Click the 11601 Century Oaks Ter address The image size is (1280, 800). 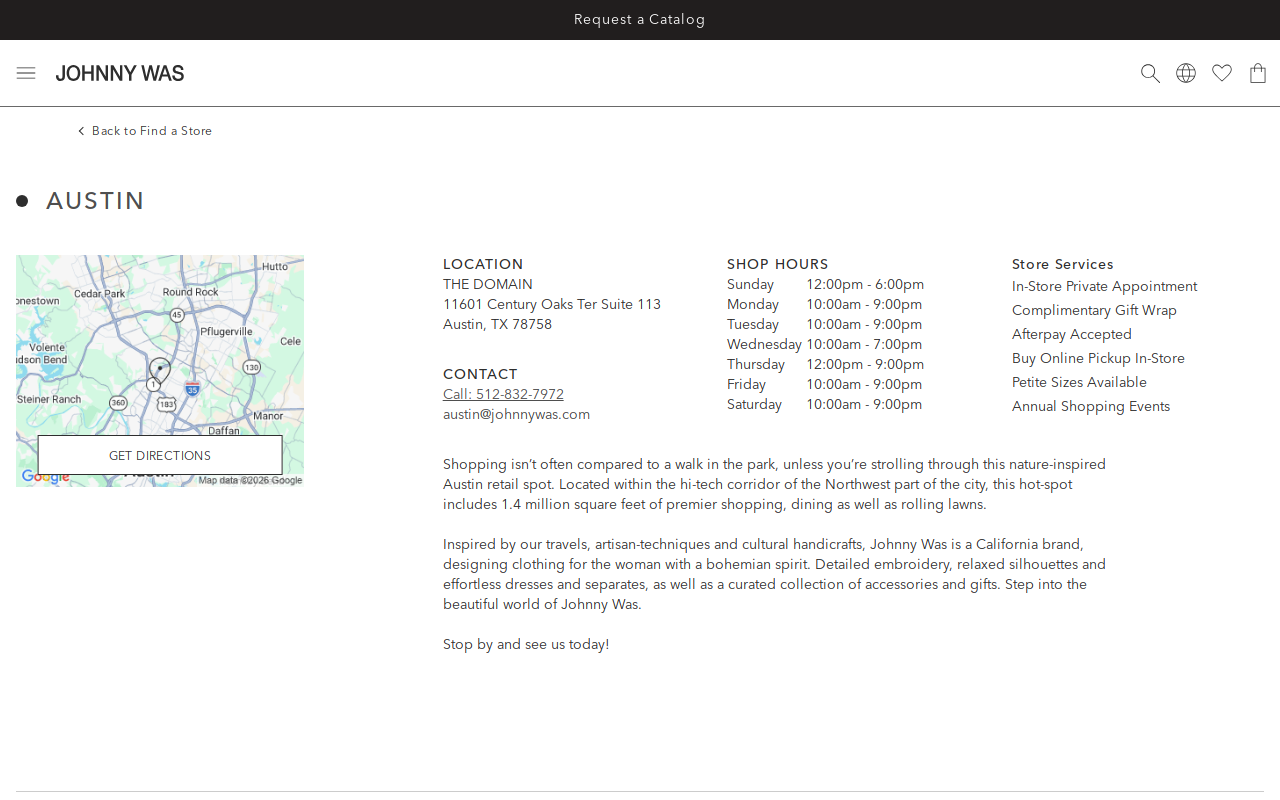tap(552, 305)
